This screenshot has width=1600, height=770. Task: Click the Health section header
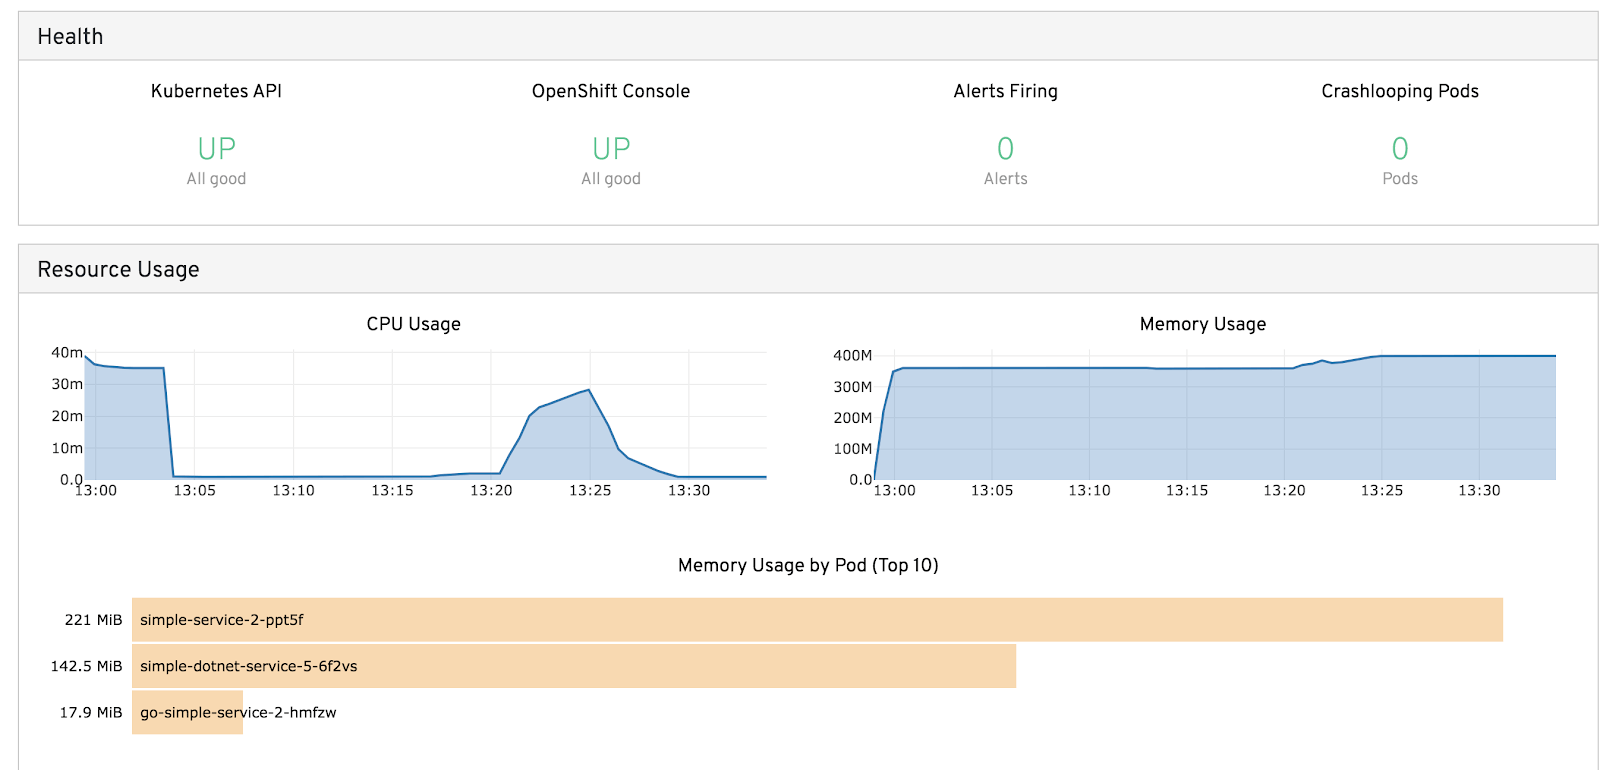pyautogui.click(x=70, y=37)
